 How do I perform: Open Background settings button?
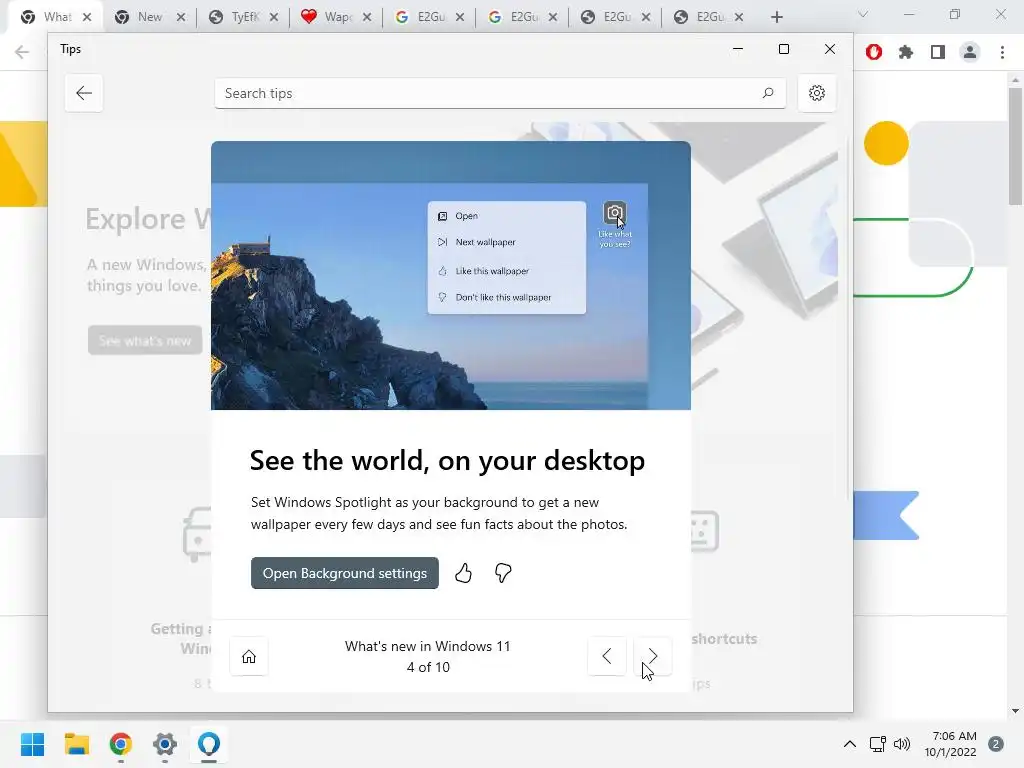(344, 573)
